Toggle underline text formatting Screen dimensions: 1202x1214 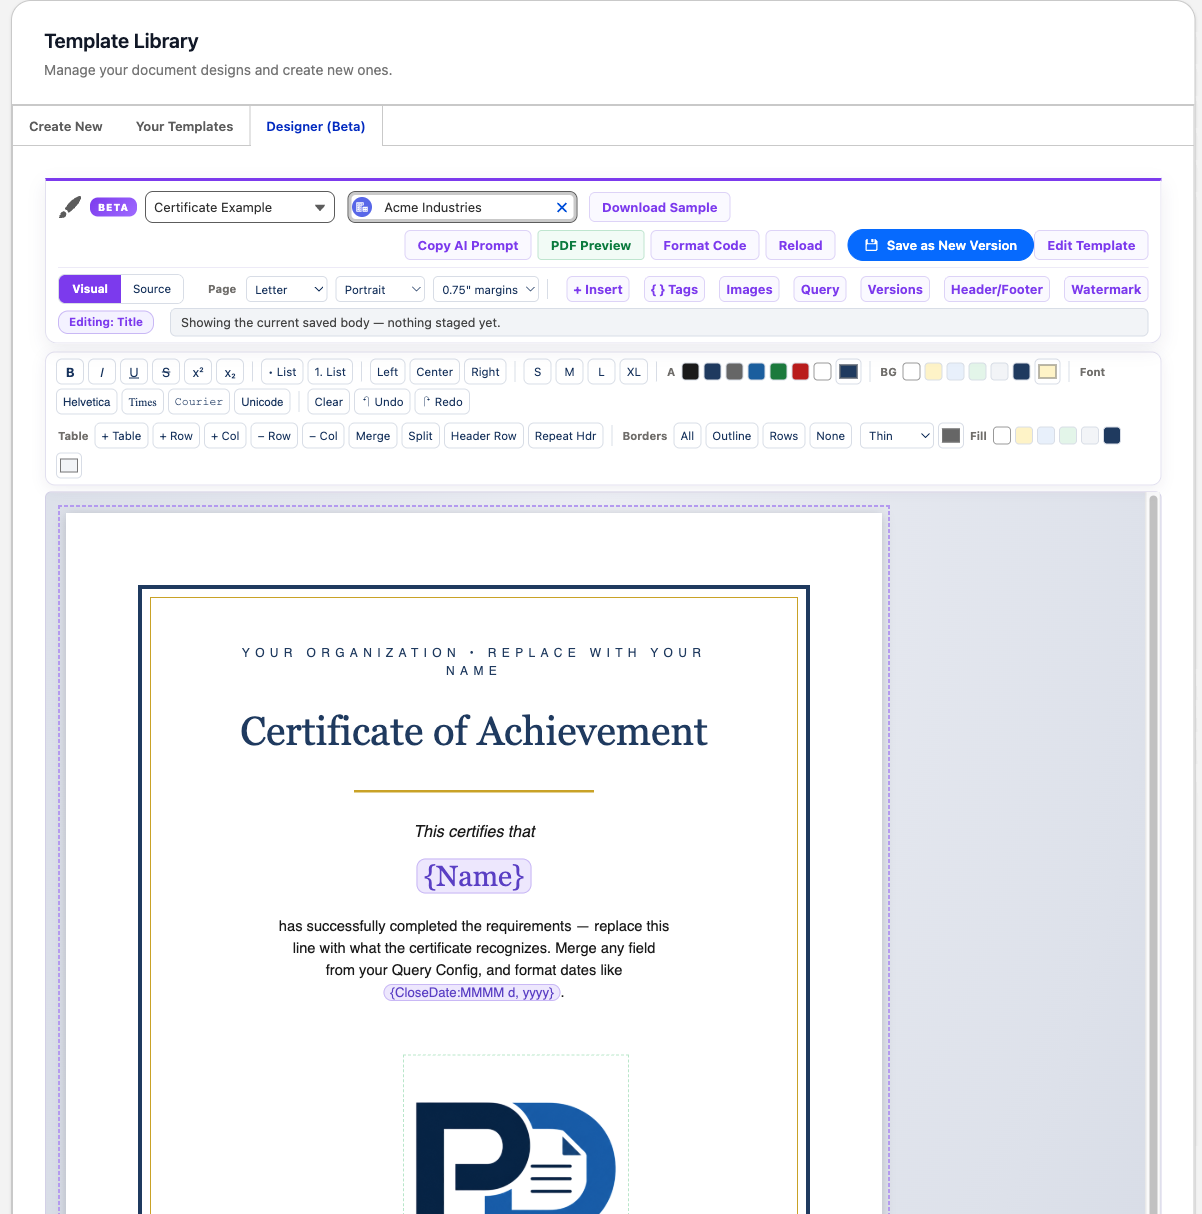[x=134, y=372]
